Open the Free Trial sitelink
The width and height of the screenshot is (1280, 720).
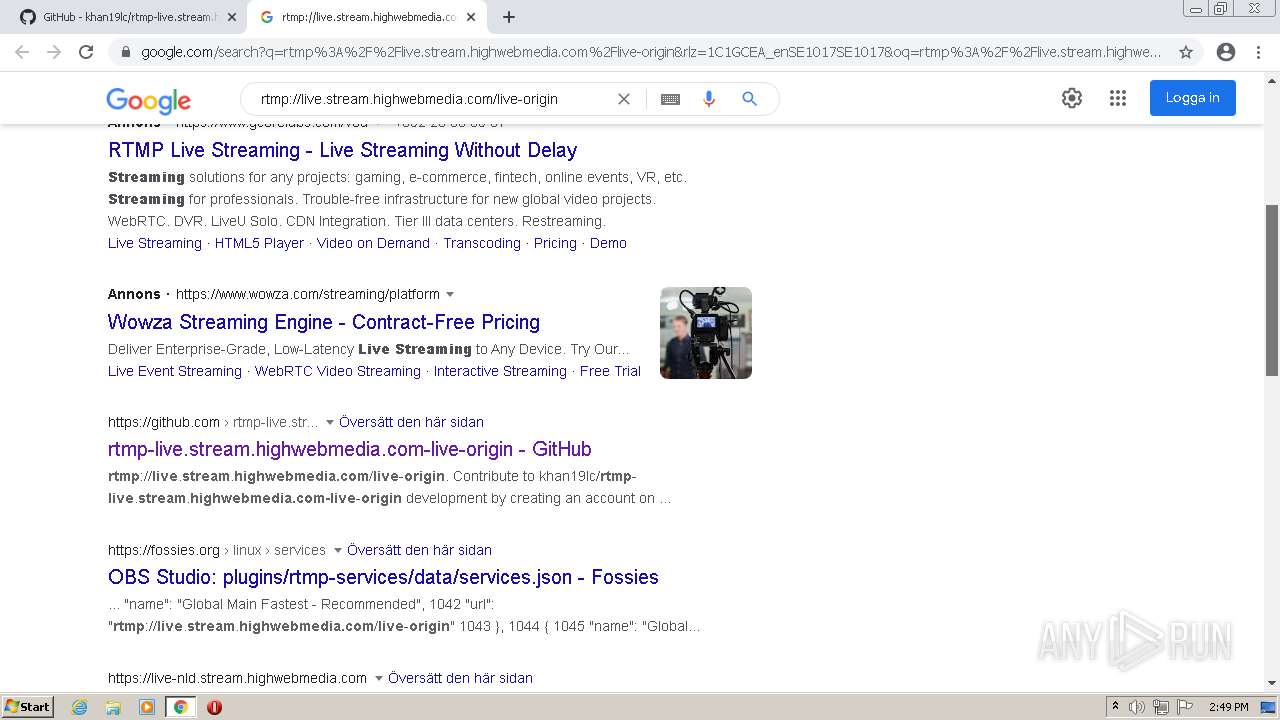pyautogui.click(x=610, y=371)
